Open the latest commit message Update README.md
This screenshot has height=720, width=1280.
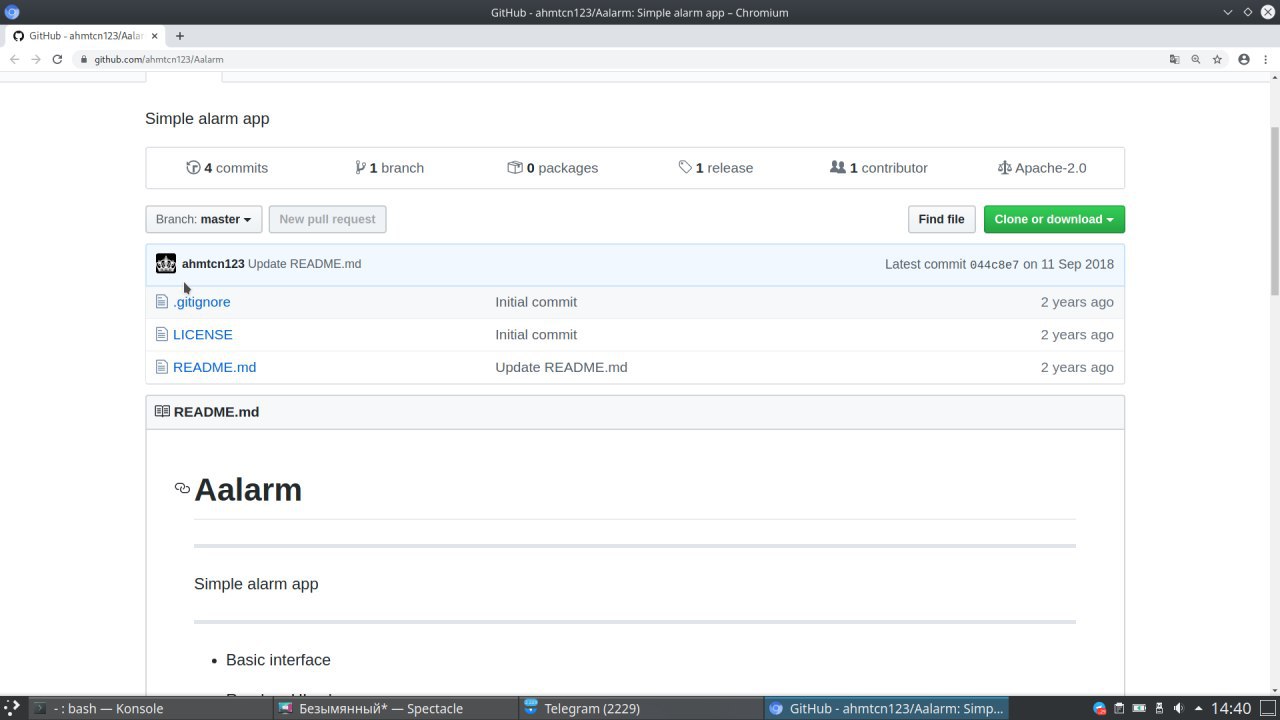305,264
